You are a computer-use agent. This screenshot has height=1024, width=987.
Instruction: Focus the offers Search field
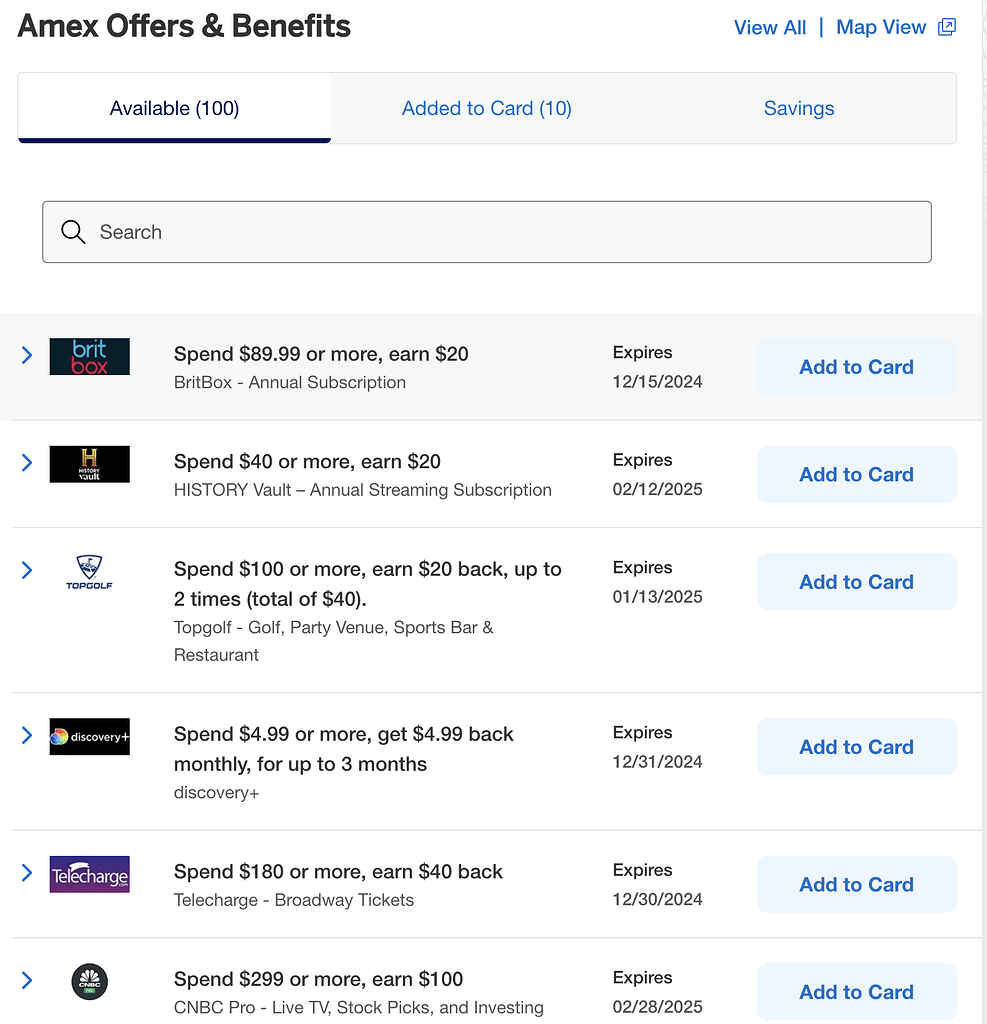(x=487, y=232)
